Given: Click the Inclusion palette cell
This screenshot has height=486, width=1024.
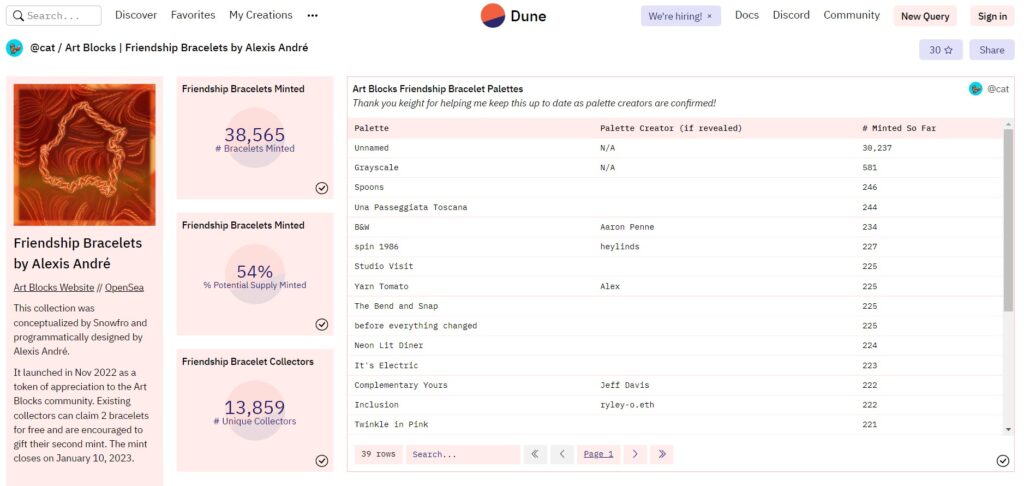Looking at the screenshot, I should pos(376,404).
